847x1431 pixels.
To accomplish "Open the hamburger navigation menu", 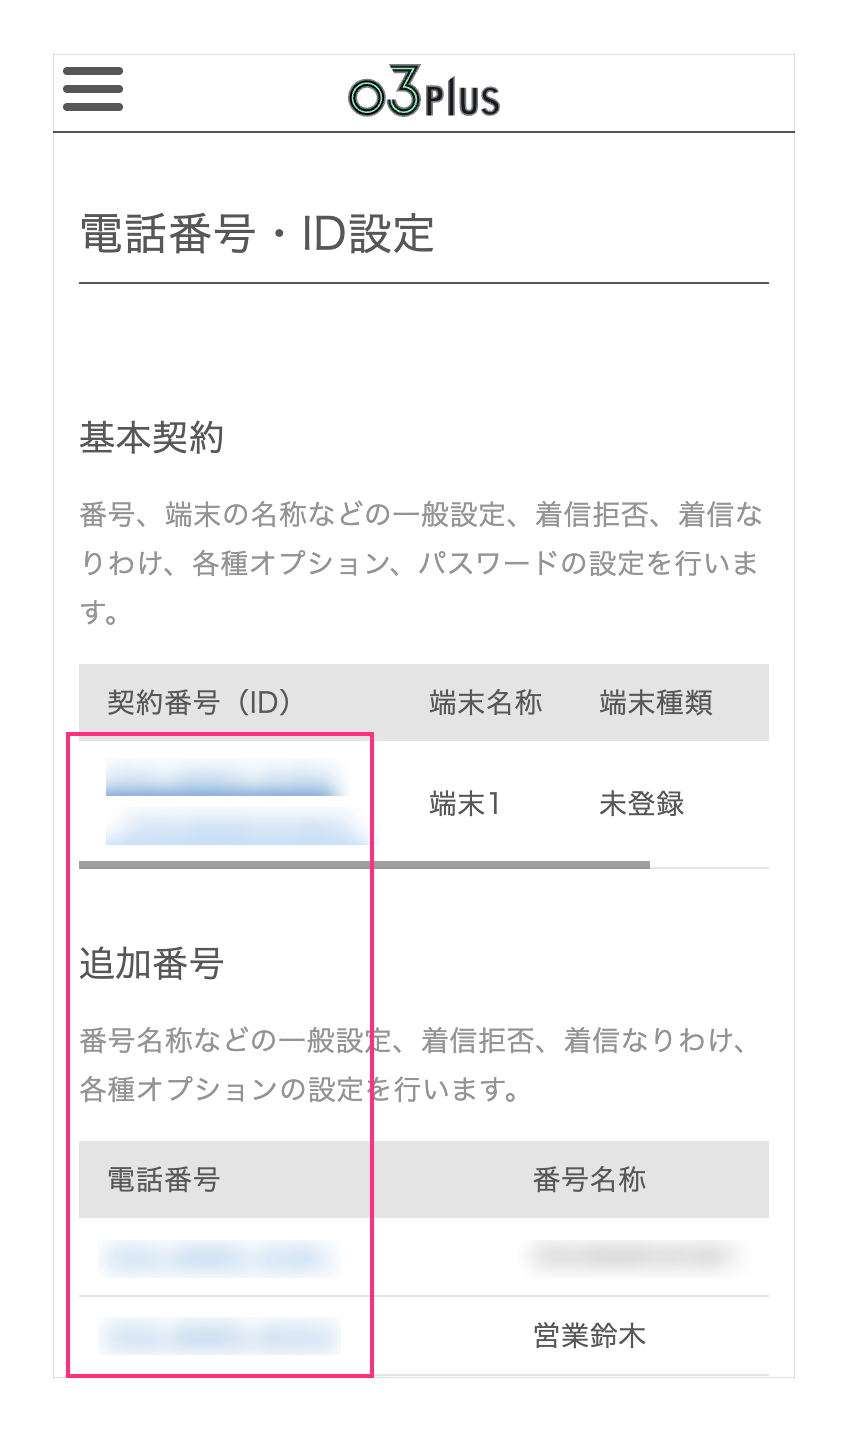I will [x=92, y=90].
